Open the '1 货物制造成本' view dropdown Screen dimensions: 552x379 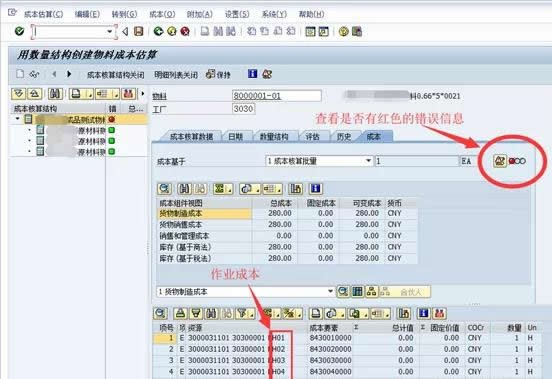click(330, 291)
